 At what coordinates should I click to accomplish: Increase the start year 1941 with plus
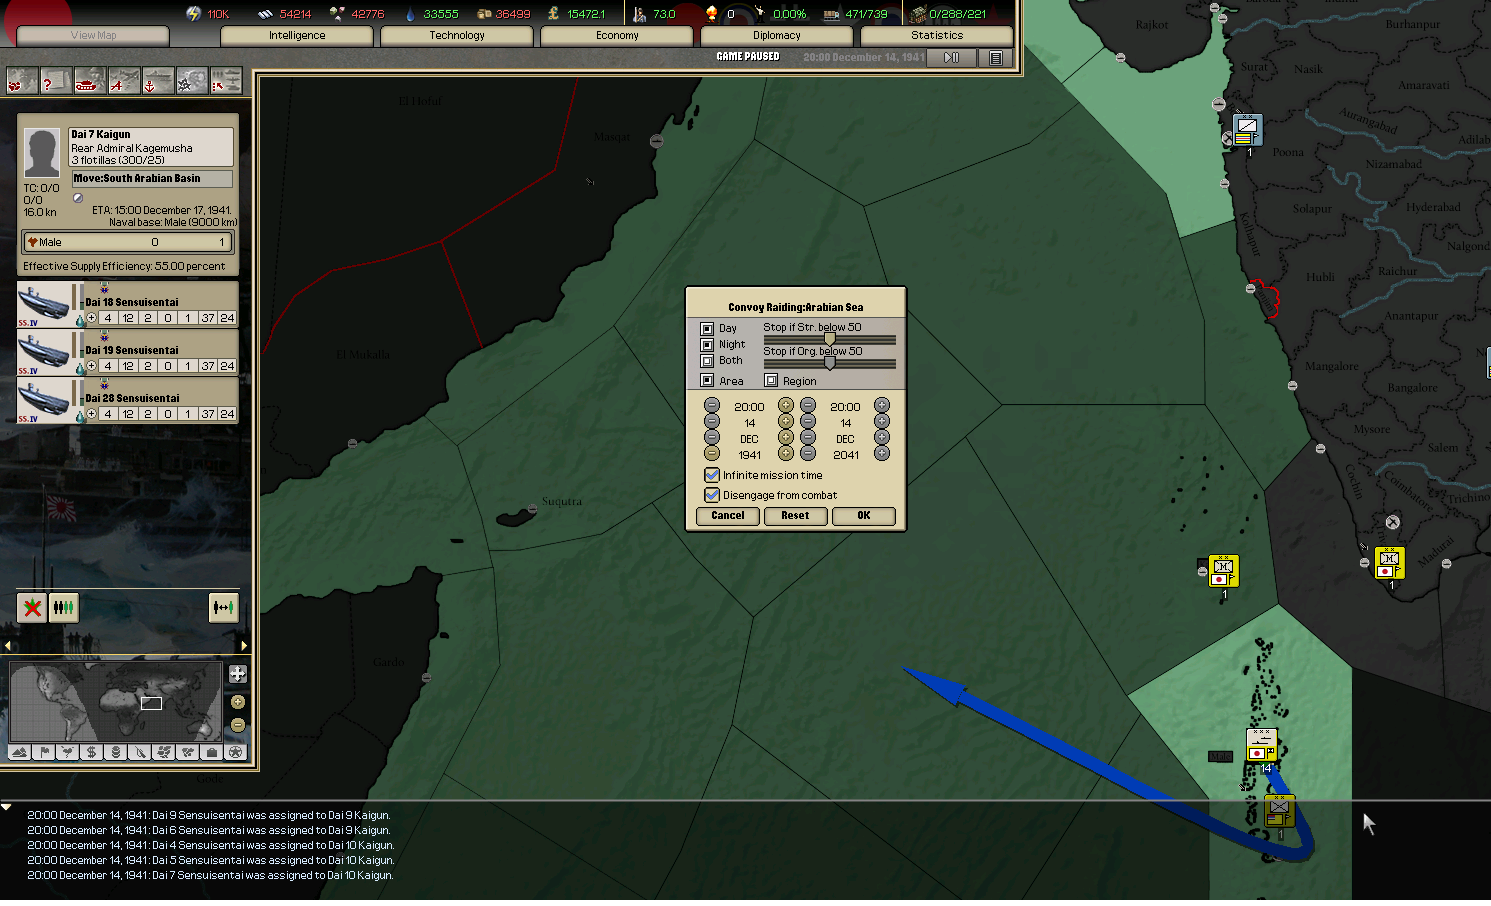786,454
